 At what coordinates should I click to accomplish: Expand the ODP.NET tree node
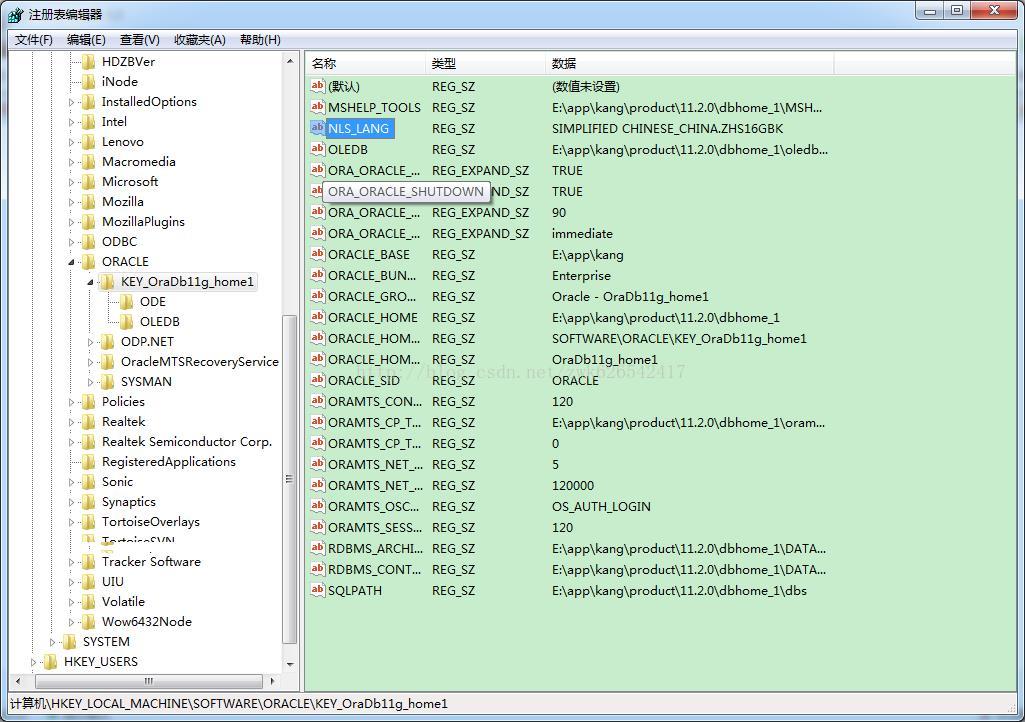[90, 342]
